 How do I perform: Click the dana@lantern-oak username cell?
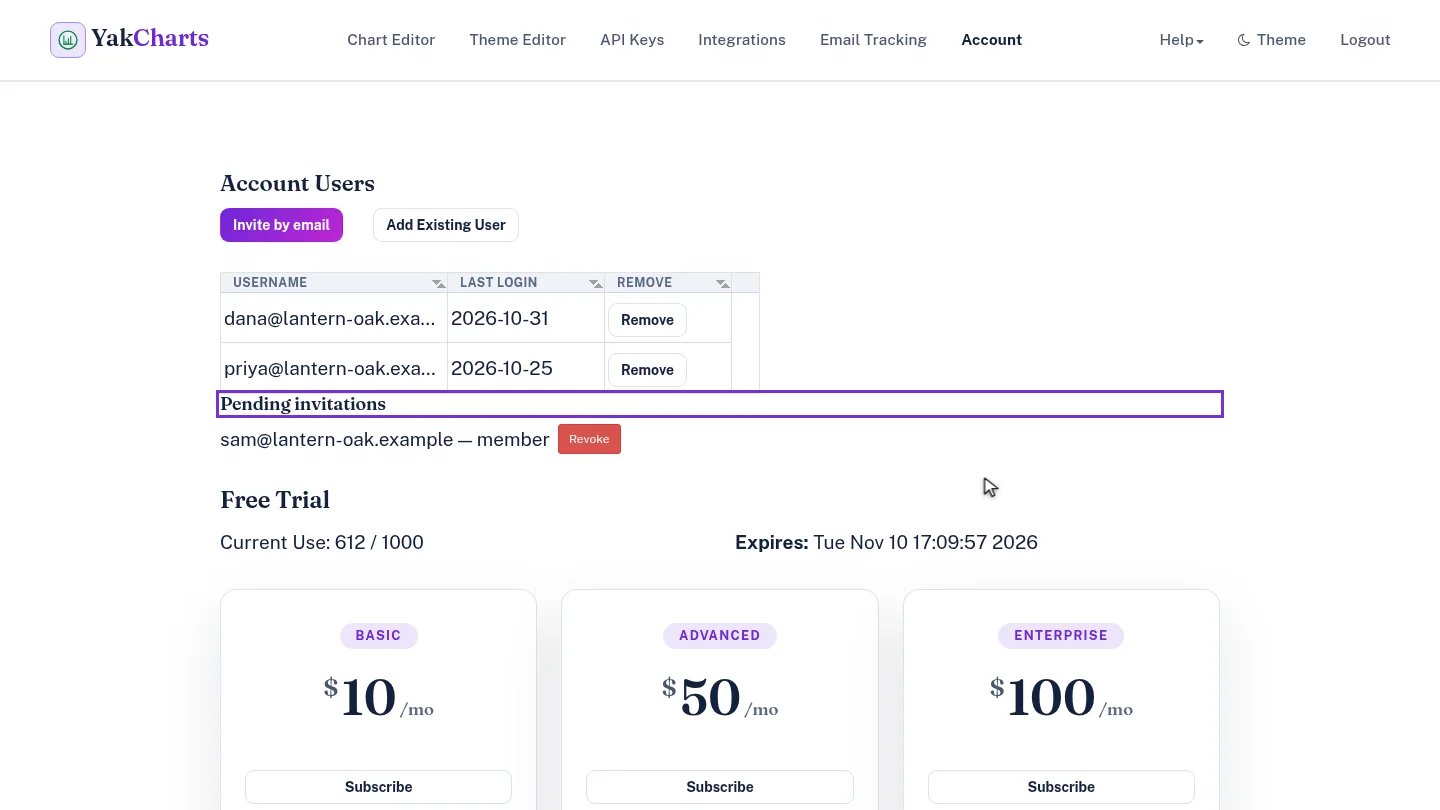click(333, 318)
